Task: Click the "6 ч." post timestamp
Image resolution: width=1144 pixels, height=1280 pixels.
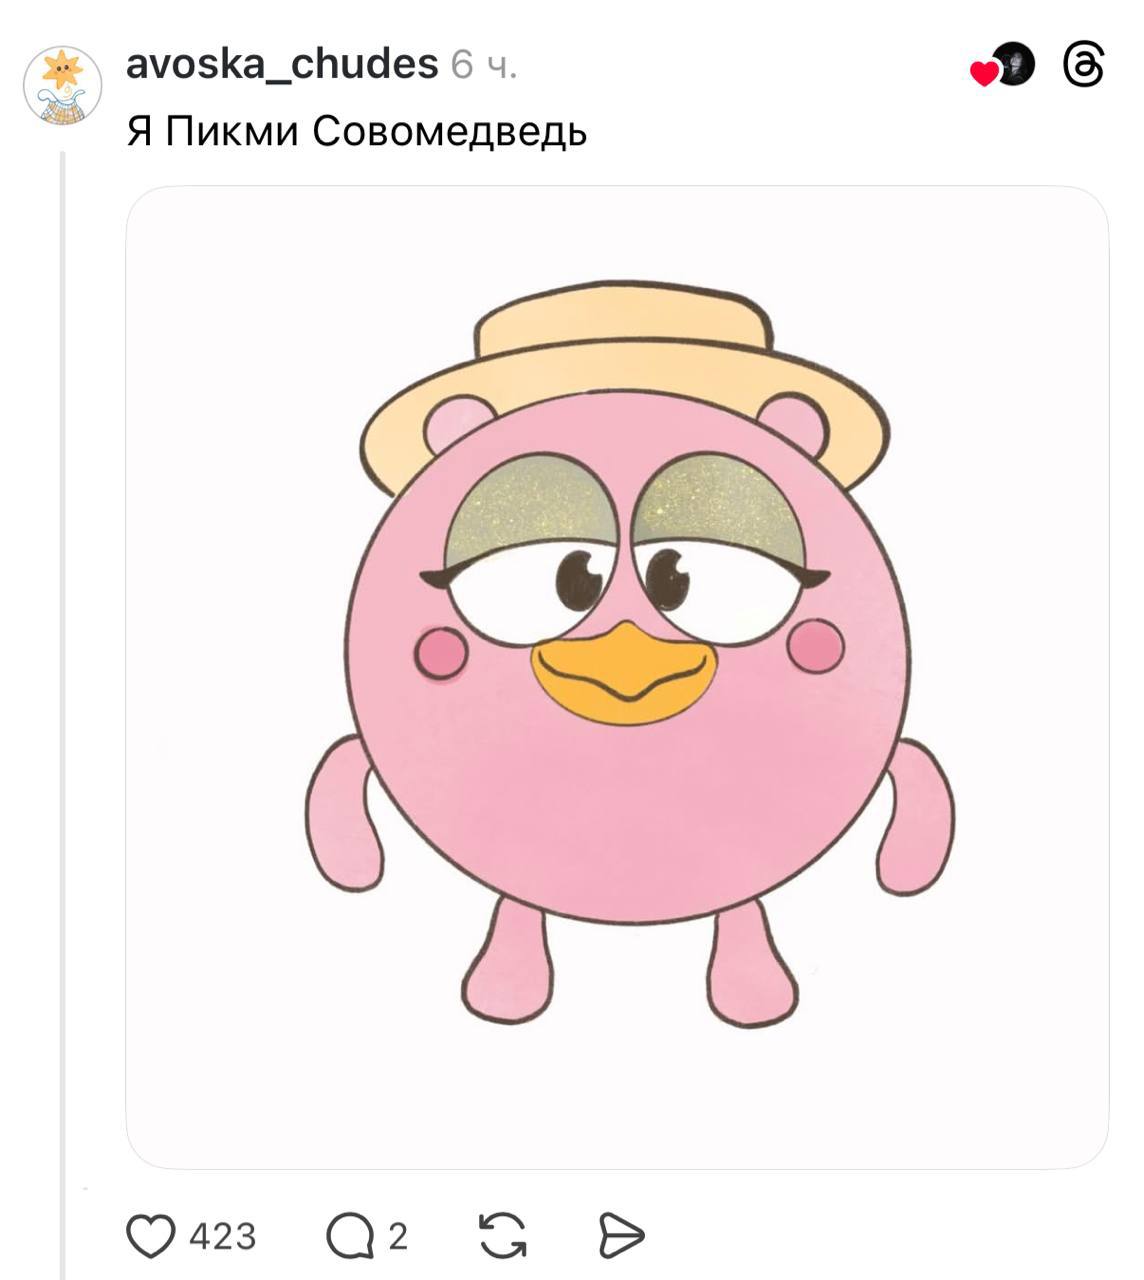Action: (484, 65)
